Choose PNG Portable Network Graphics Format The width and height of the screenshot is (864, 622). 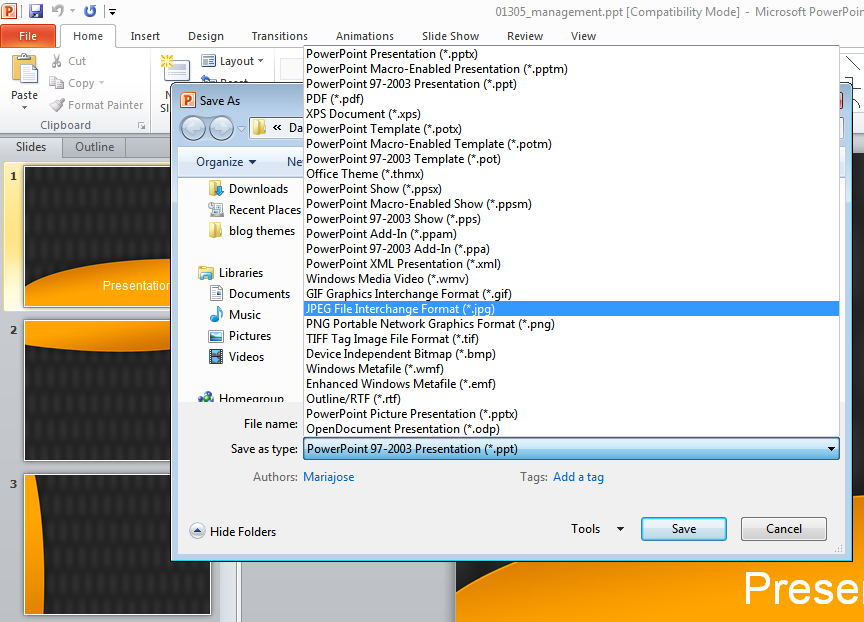571,324
